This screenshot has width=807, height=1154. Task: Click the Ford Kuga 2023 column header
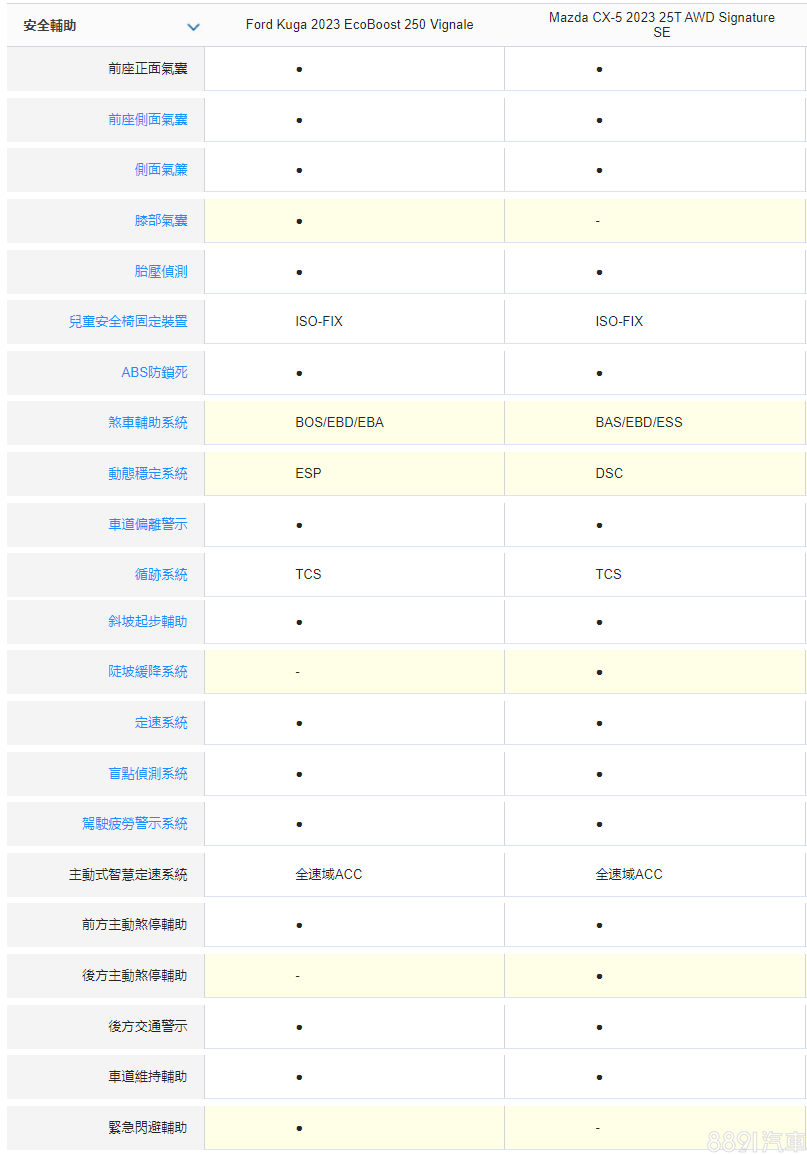(359, 25)
